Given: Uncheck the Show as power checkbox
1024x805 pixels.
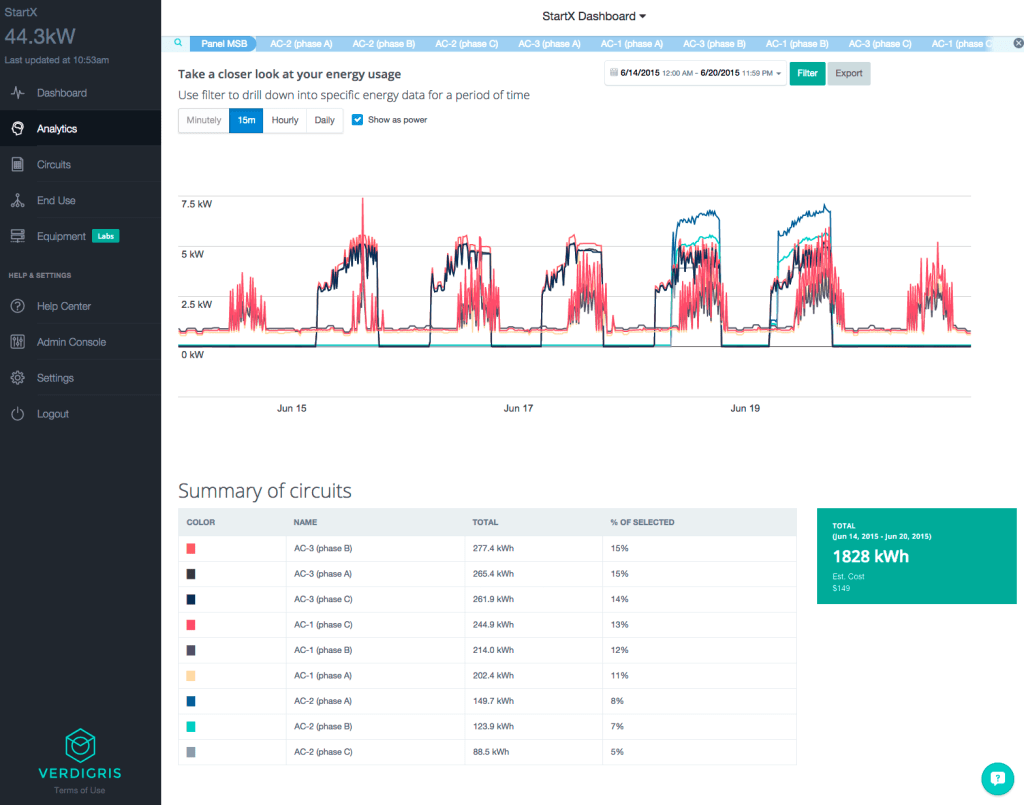Looking at the screenshot, I should 358,120.
